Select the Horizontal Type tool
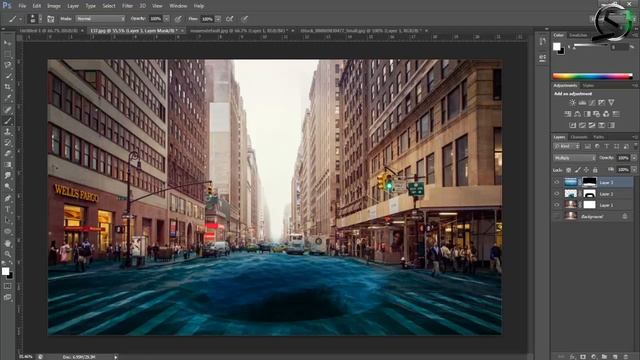The width and height of the screenshot is (640, 360). 7,209
